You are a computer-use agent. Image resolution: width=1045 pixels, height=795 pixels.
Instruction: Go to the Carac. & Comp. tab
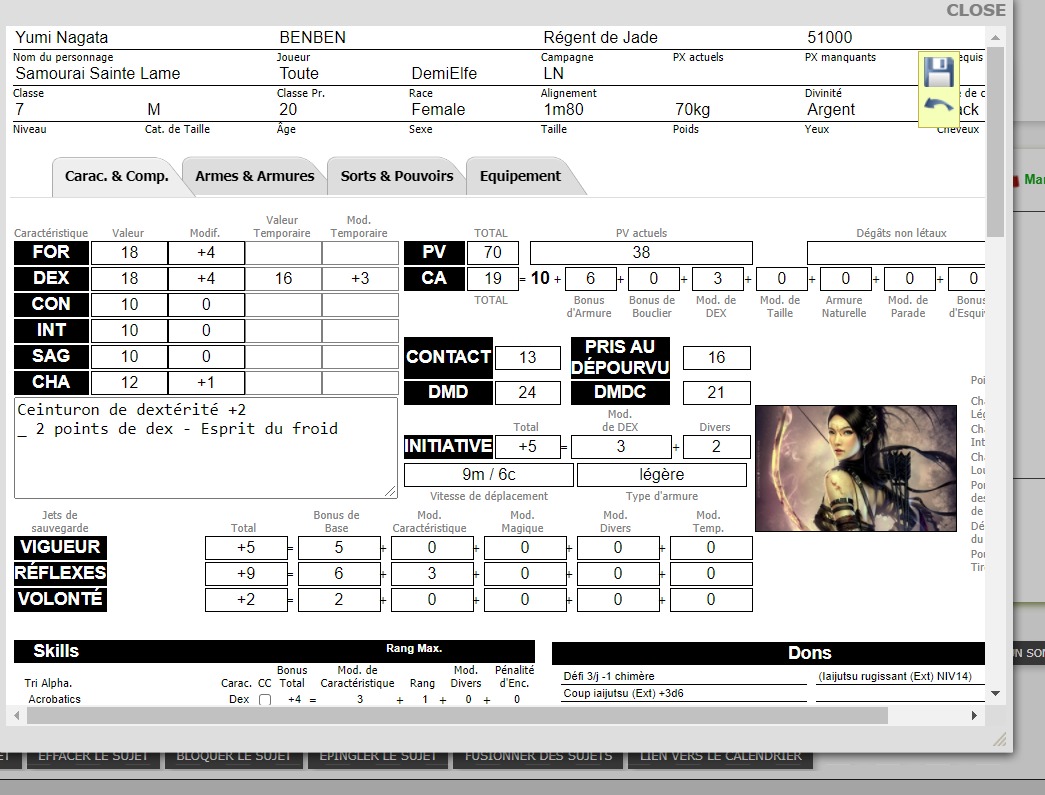[x=116, y=176]
